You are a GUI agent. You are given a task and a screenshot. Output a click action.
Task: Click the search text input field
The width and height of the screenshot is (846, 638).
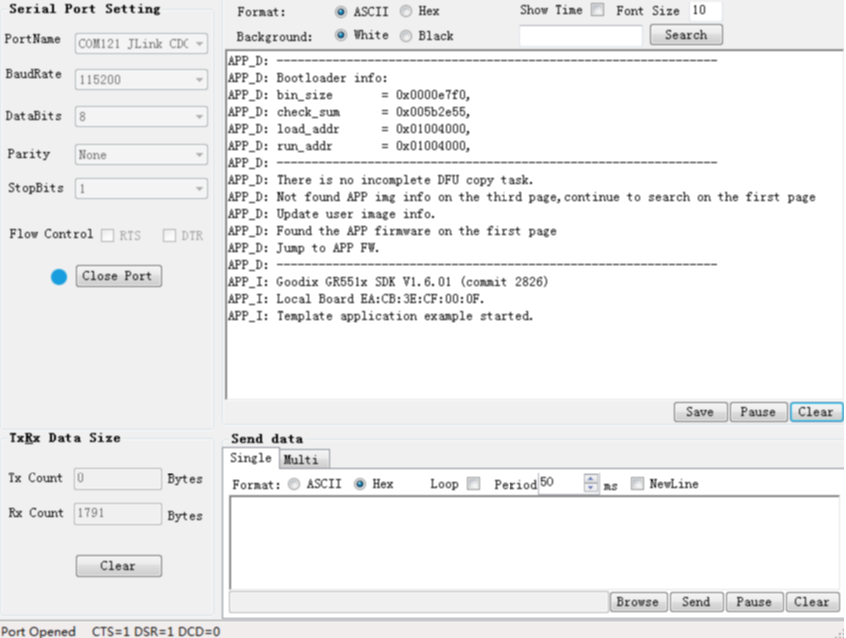[x=580, y=36]
